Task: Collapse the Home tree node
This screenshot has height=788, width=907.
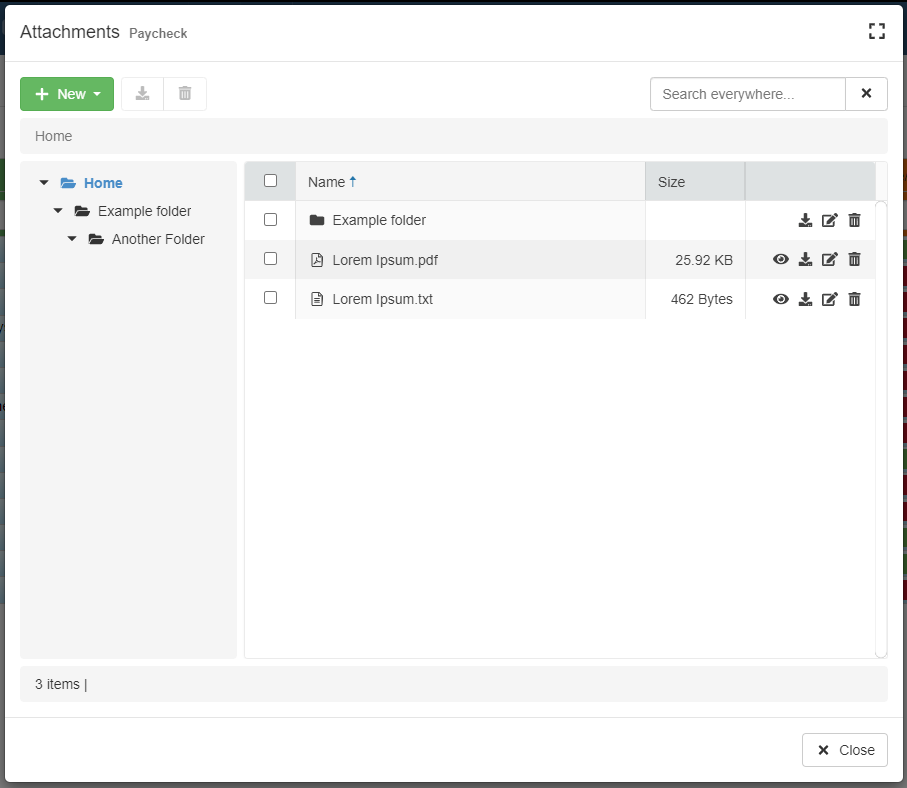Action: click(44, 183)
